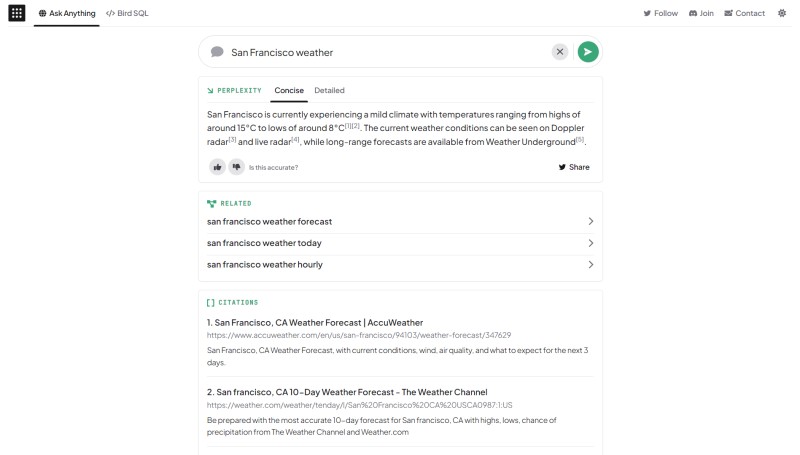Open the apps grid menu icon
The width and height of the screenshot is (800, 455).
pos(17,13)
